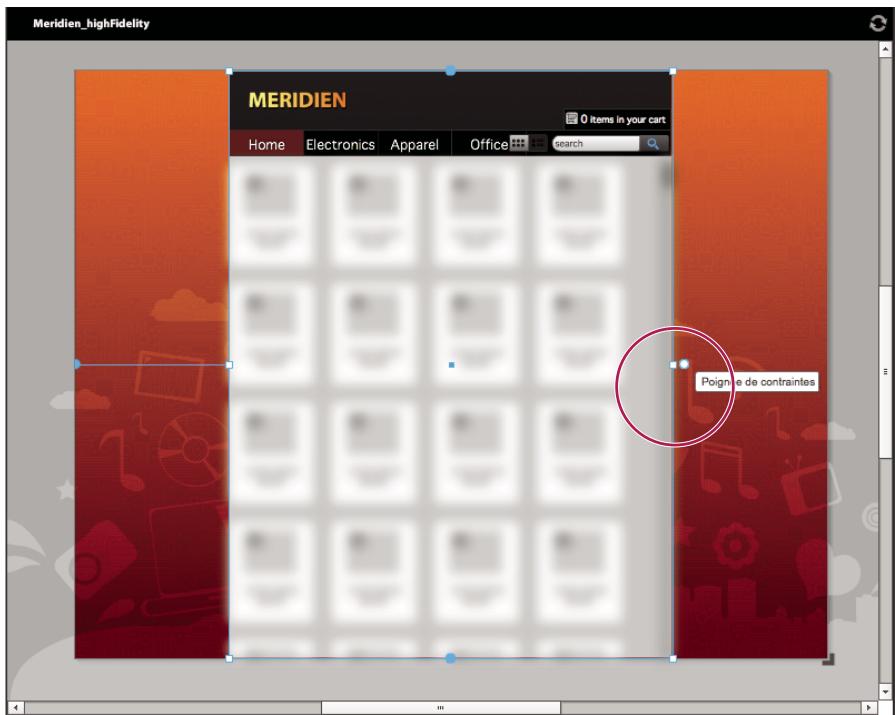Click the 'Poignée de contraintes' tooltip
Image resolution: width=895 pixels, height=715 pixels.
click(x=757, y=382)
